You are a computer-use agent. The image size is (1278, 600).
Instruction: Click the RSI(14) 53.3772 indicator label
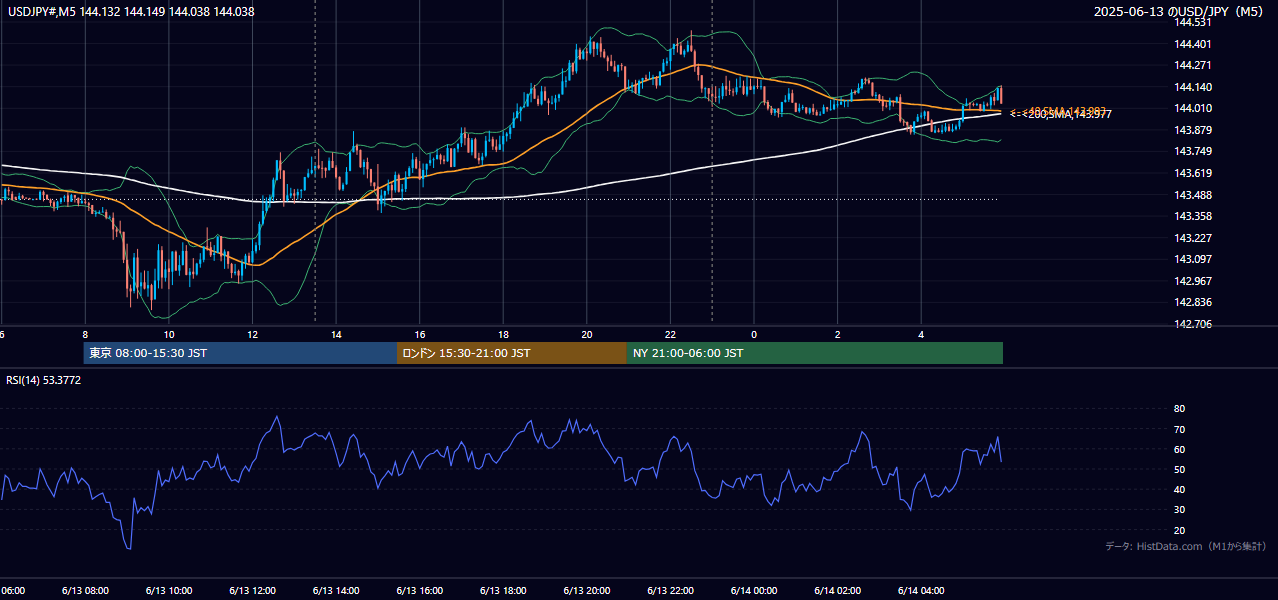tap(44, 380)
